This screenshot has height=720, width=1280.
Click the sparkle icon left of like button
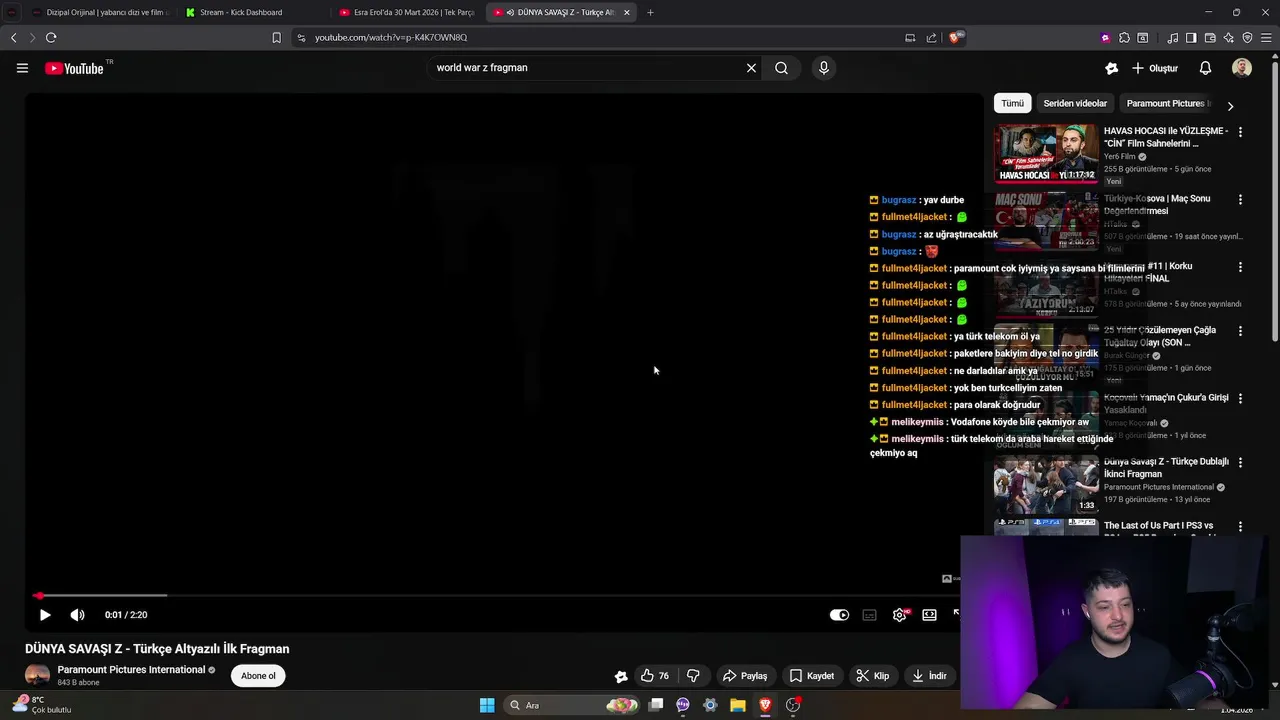[621, 676]
